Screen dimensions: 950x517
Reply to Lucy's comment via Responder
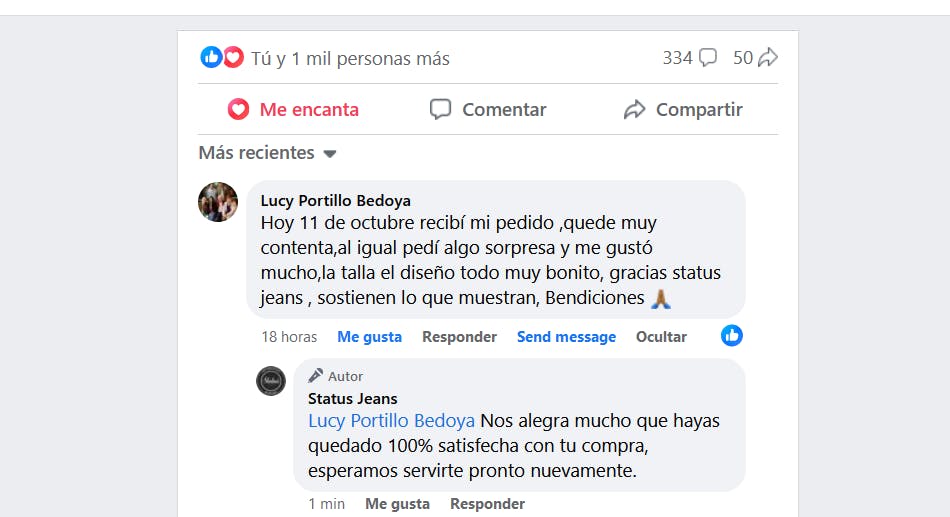(x=459, y=337)
